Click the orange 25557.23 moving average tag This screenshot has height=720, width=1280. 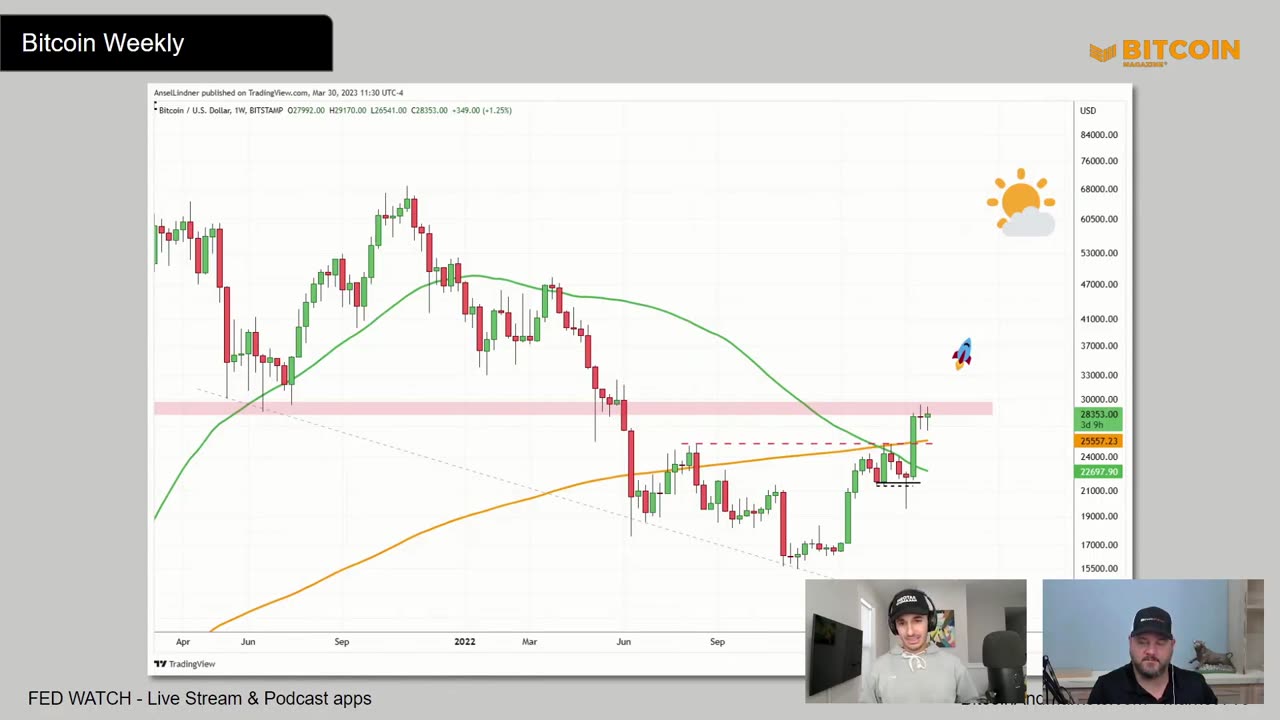(1099, 441)
